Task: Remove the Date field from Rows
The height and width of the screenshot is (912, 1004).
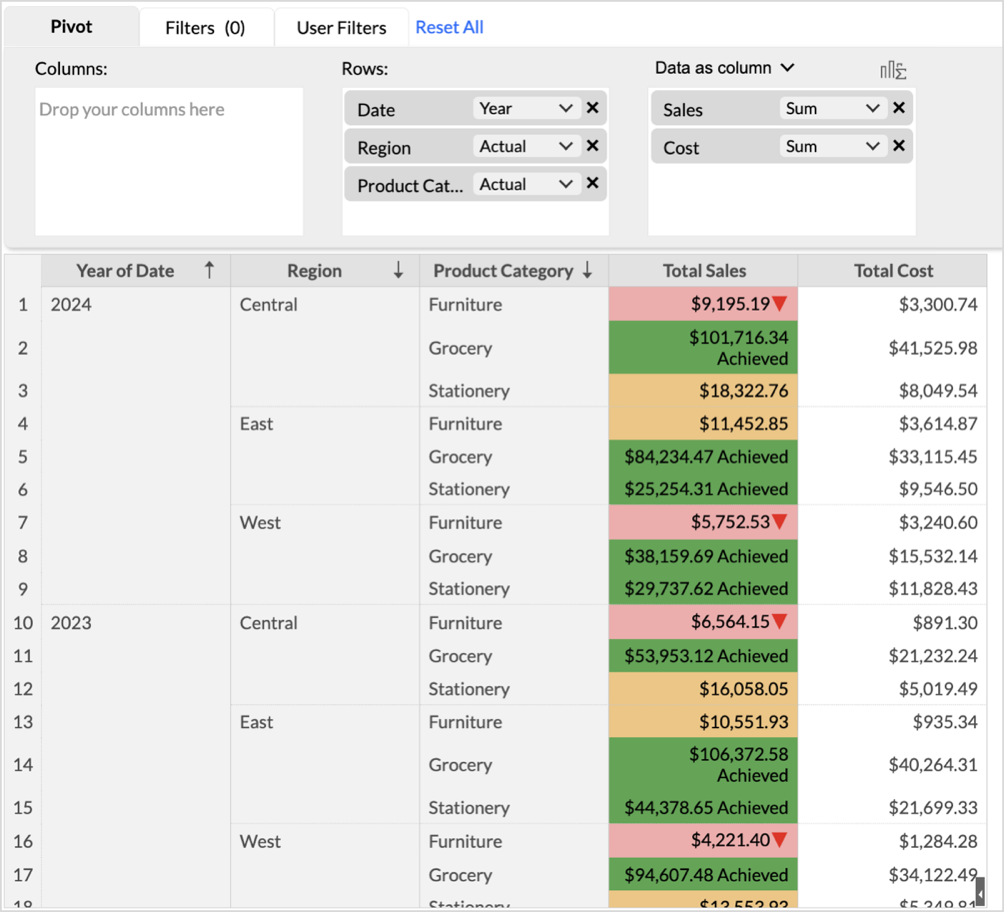Action: (x=592, y=108)
